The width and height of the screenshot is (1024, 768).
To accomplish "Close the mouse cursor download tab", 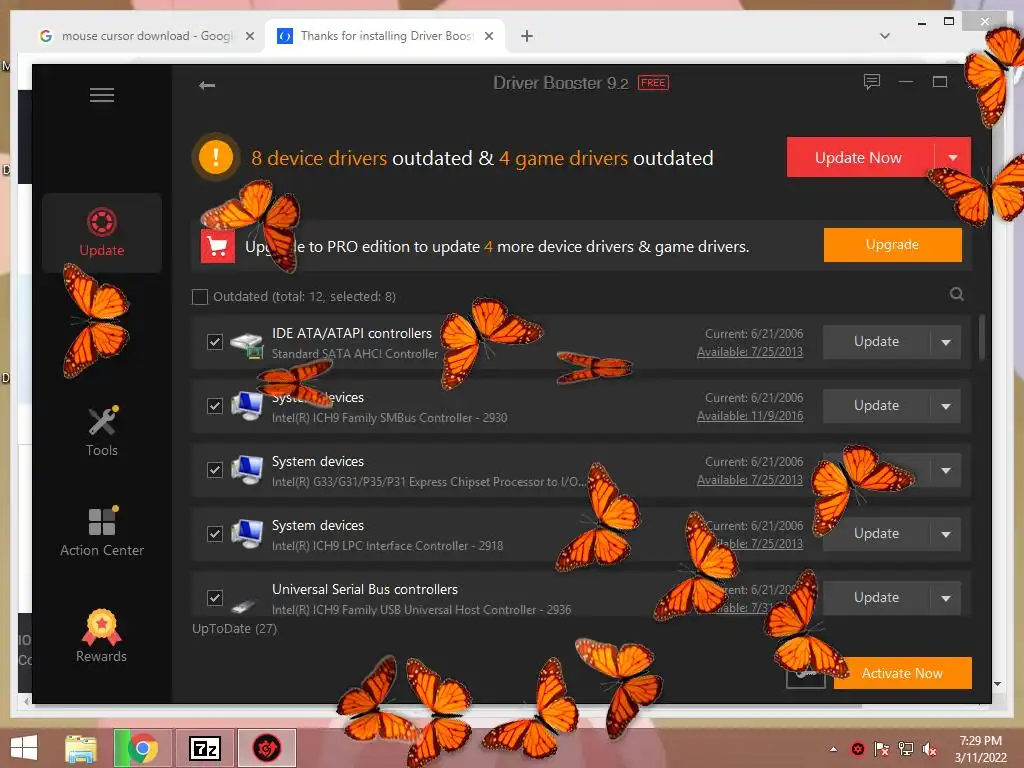I will (x=249, y=36).
